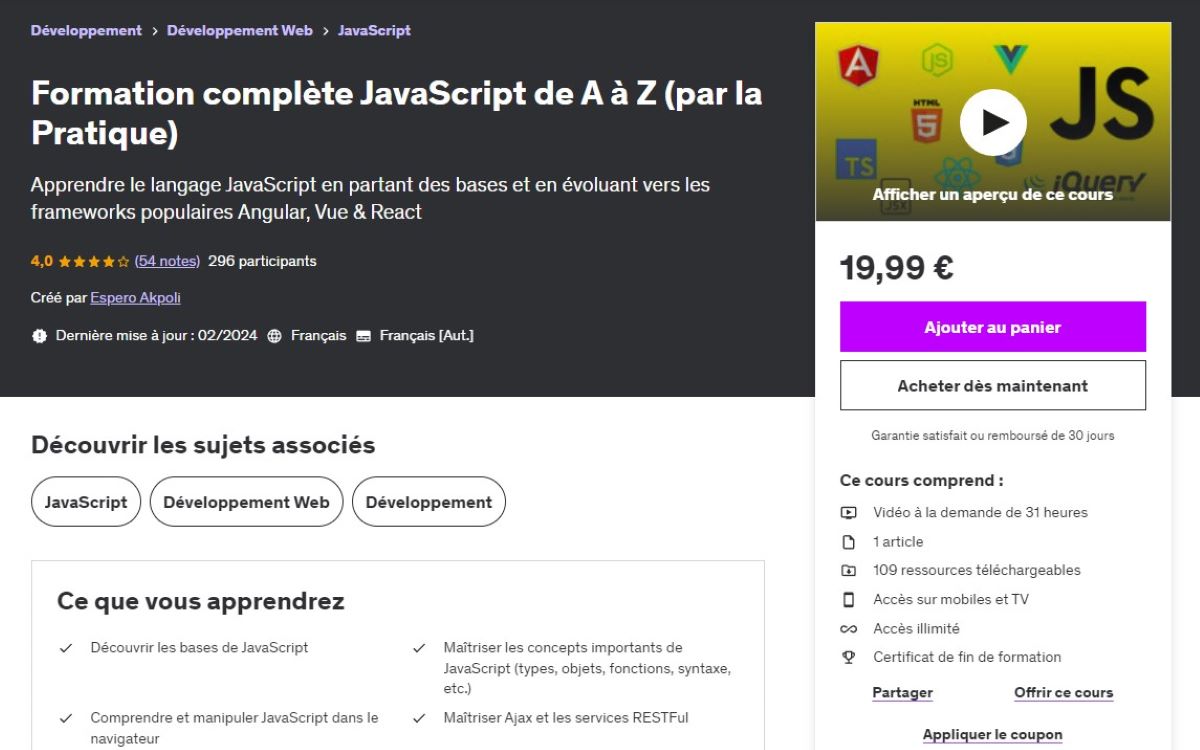Viewport: 1200px width, 750px height.
Task: Add the course to cart
Action: [x=993, y=327]
